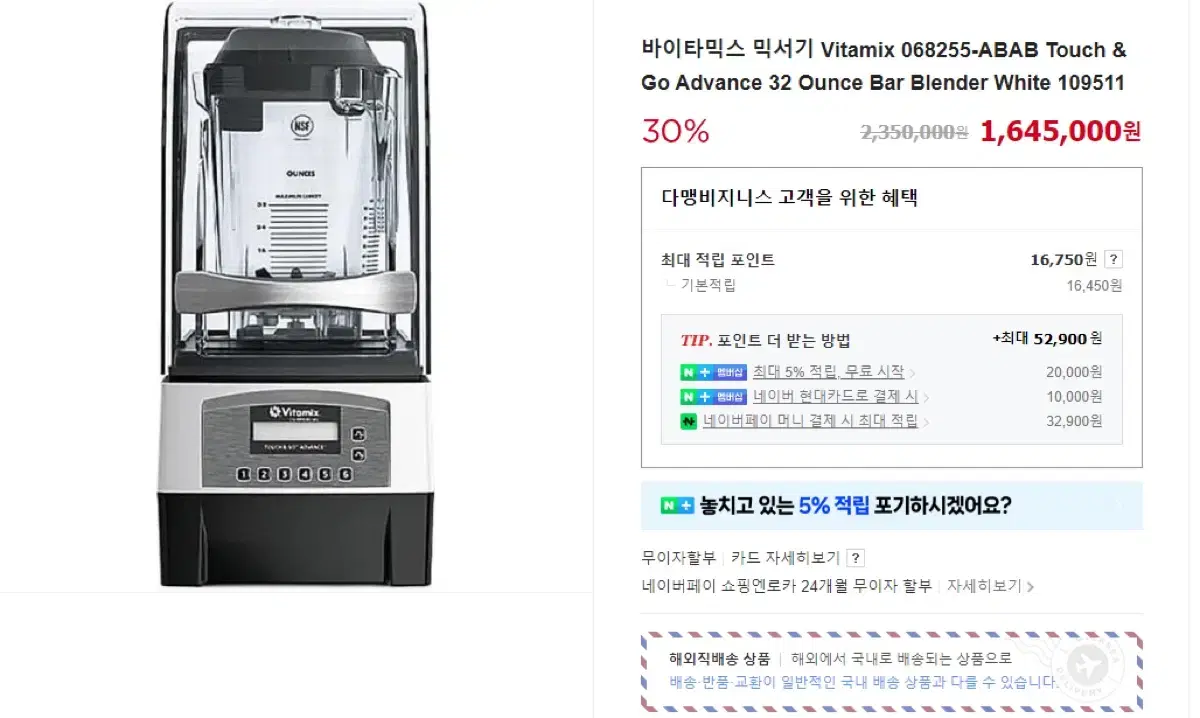Click the 놓치고 있는 5% 적립 banner
The height and width of the screenshot is (718, 1200).
coord(892,506)
